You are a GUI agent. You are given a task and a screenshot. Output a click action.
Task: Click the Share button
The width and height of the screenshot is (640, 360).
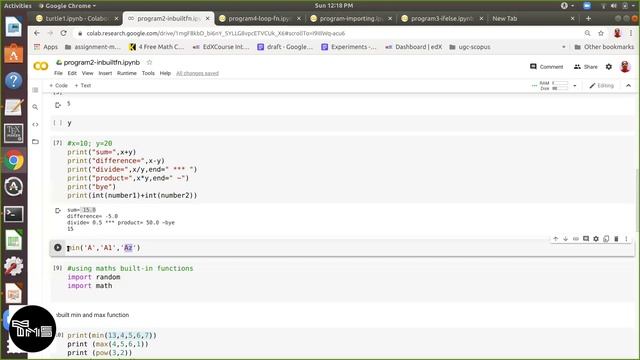coord(585,67)
